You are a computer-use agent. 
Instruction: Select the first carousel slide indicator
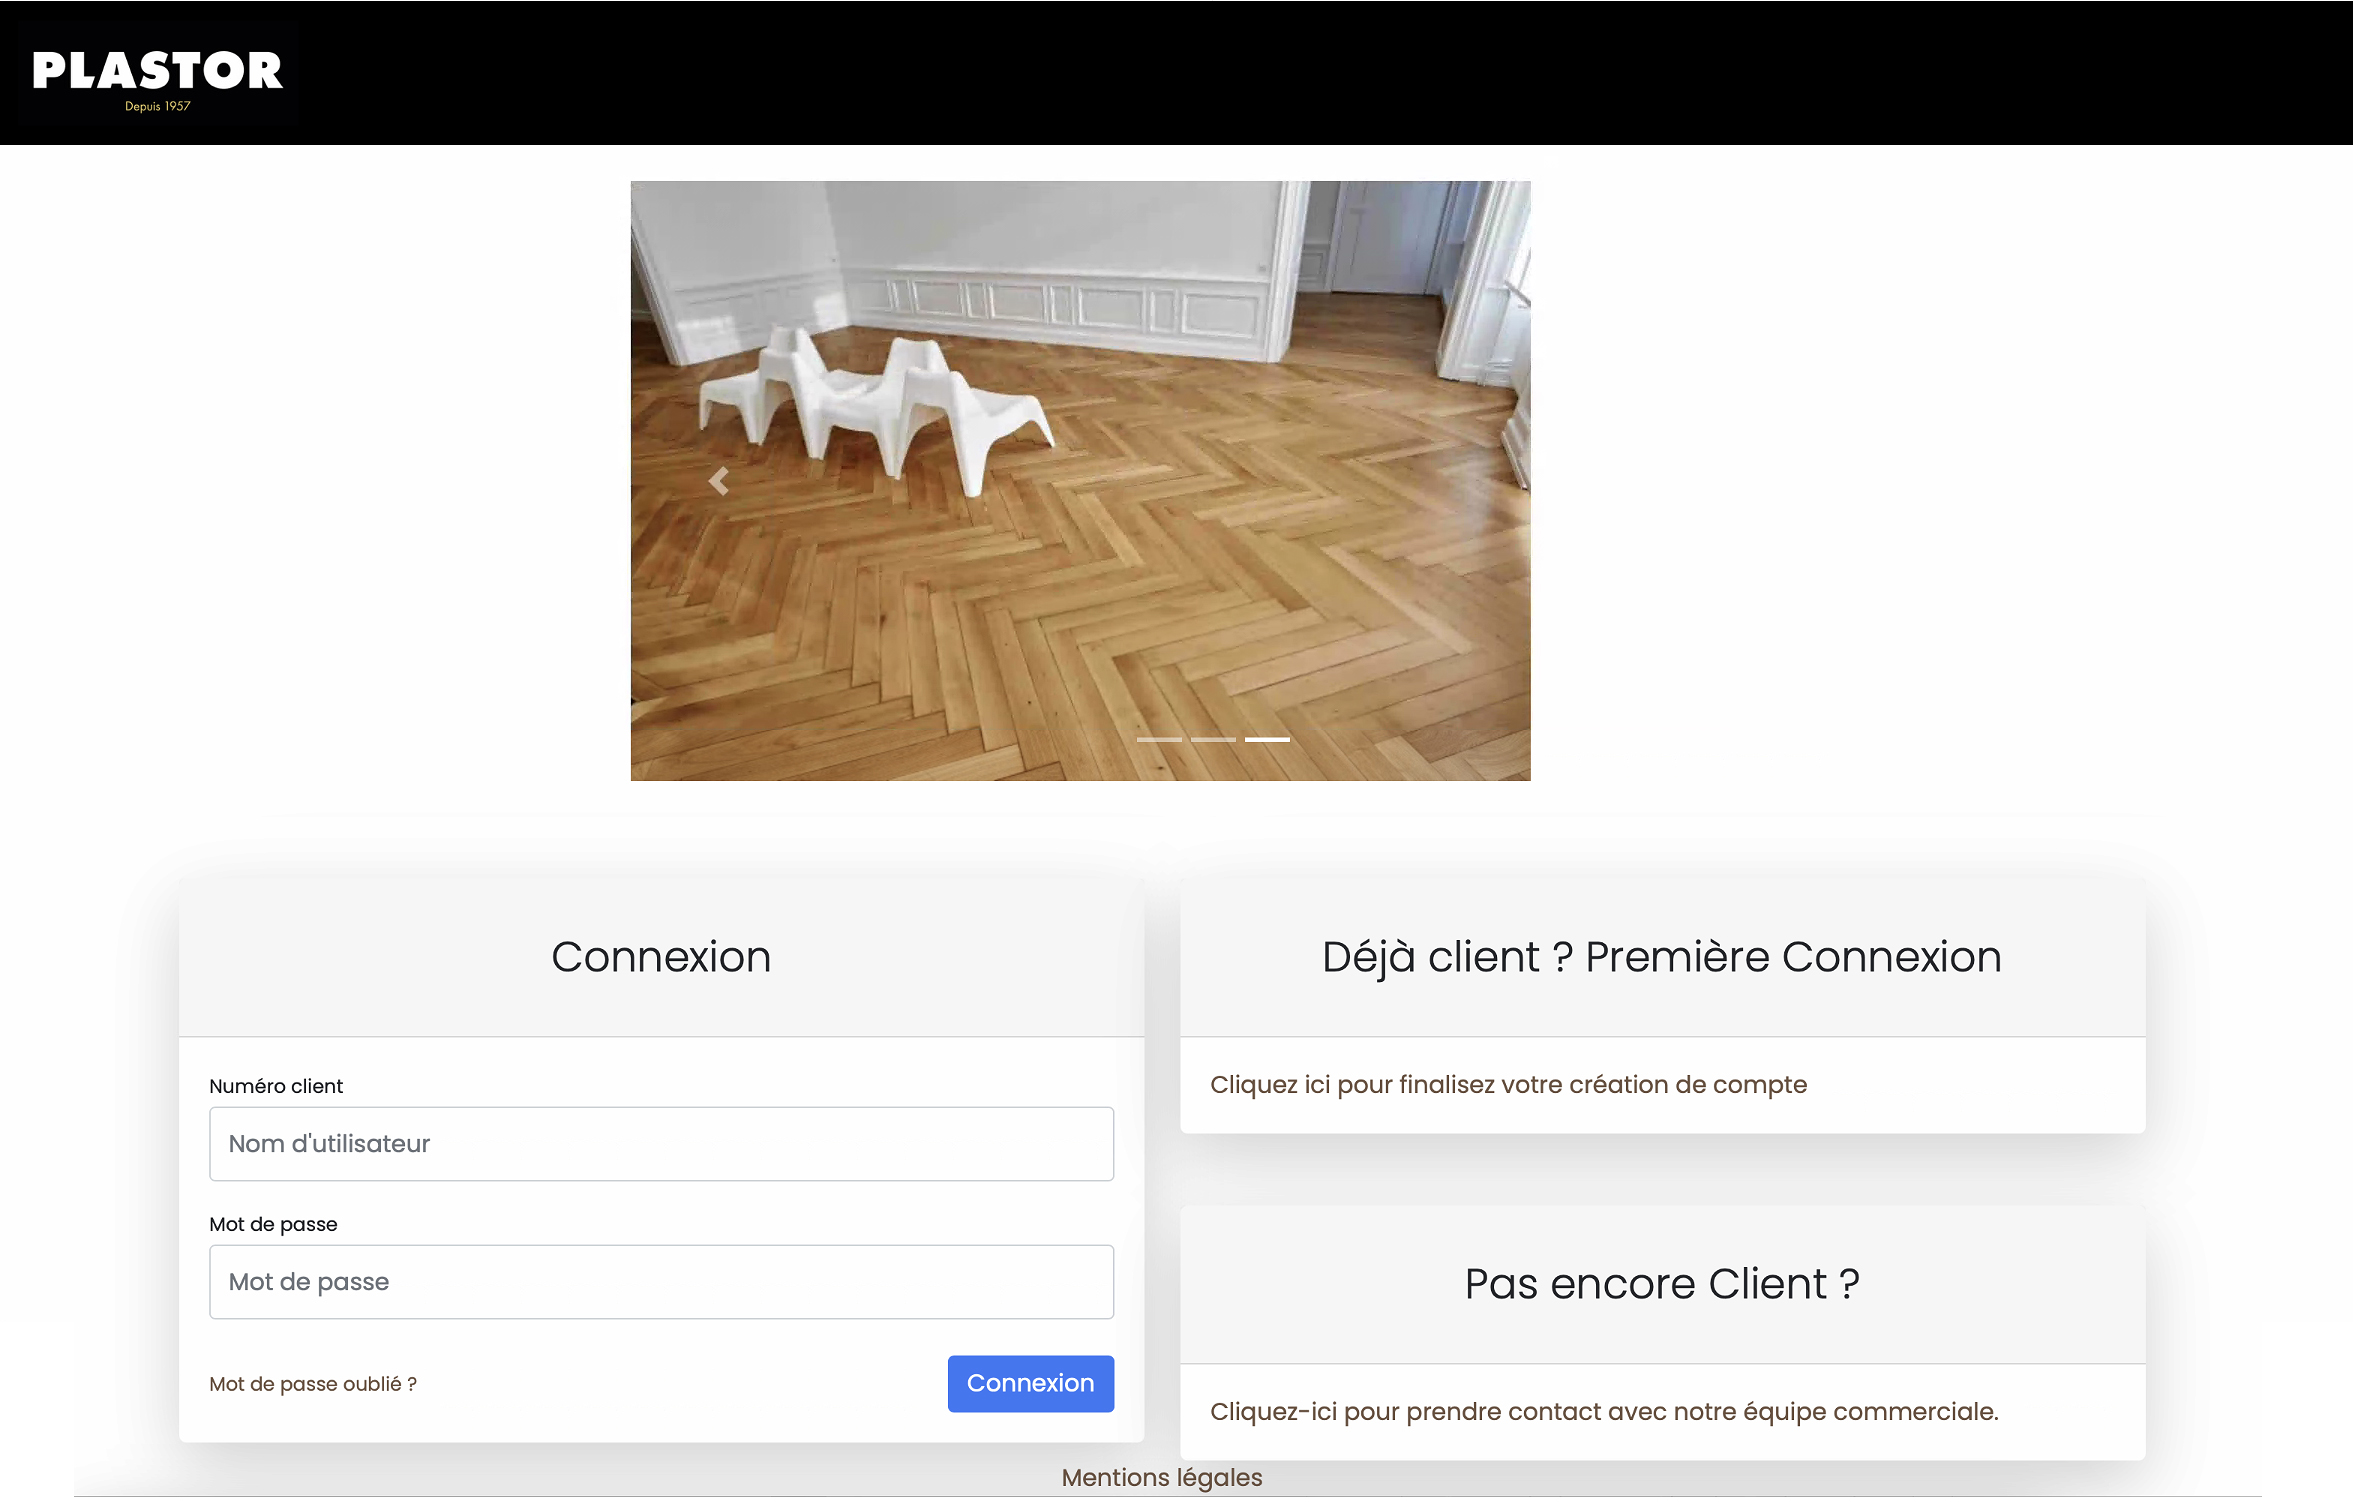click(1159, 739)
